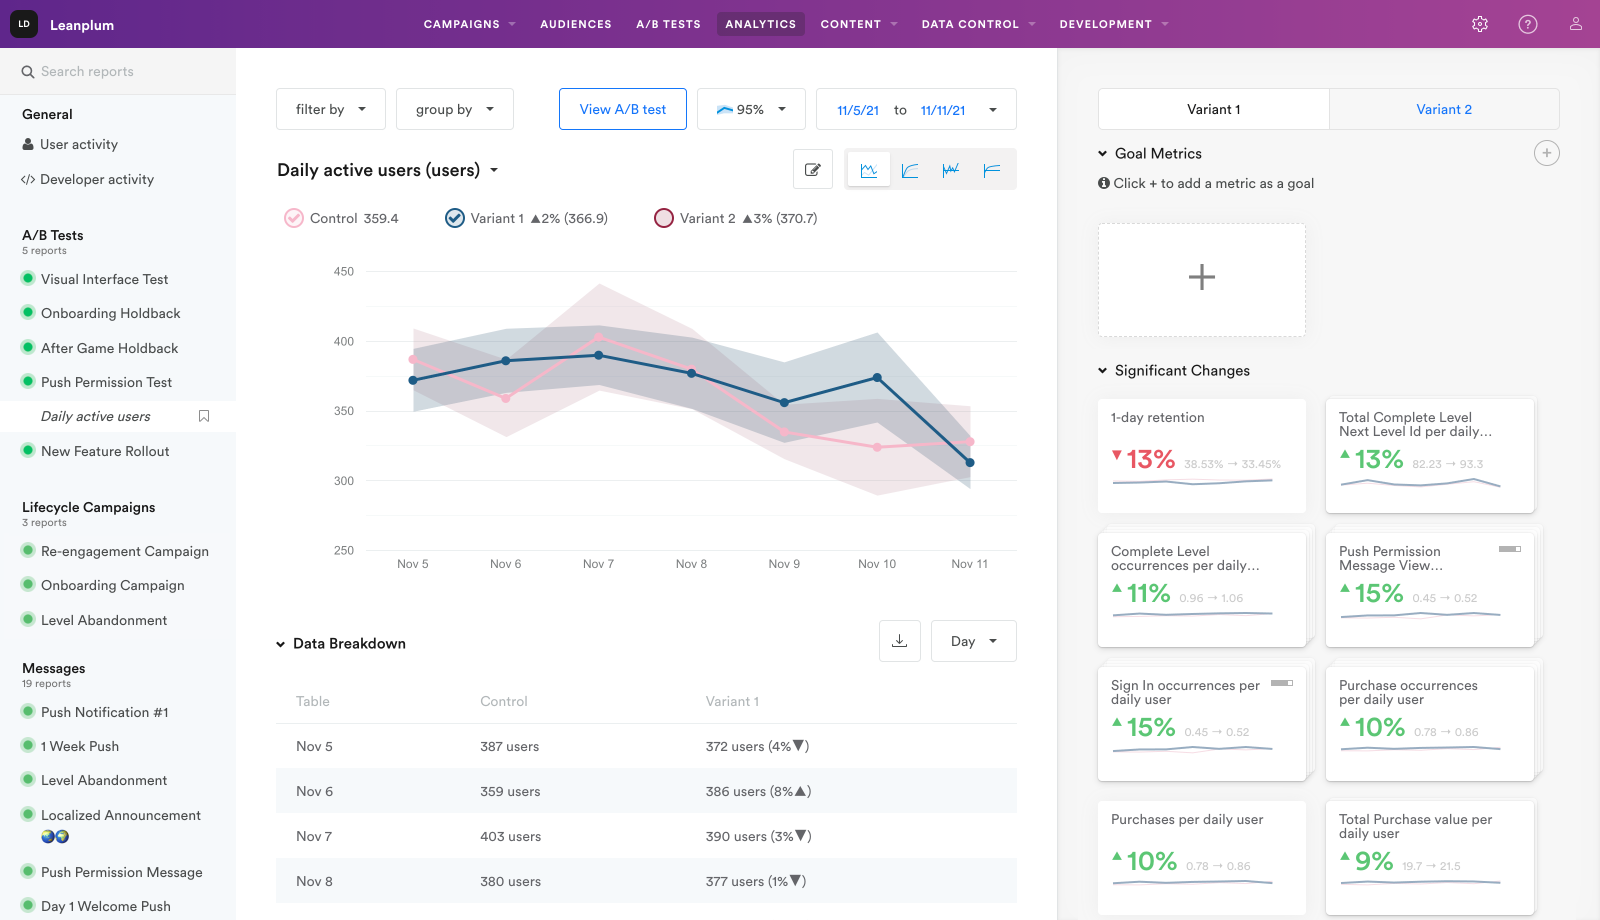Download the data breakdown table
The image size is (1600, 920).
point(899,641)
